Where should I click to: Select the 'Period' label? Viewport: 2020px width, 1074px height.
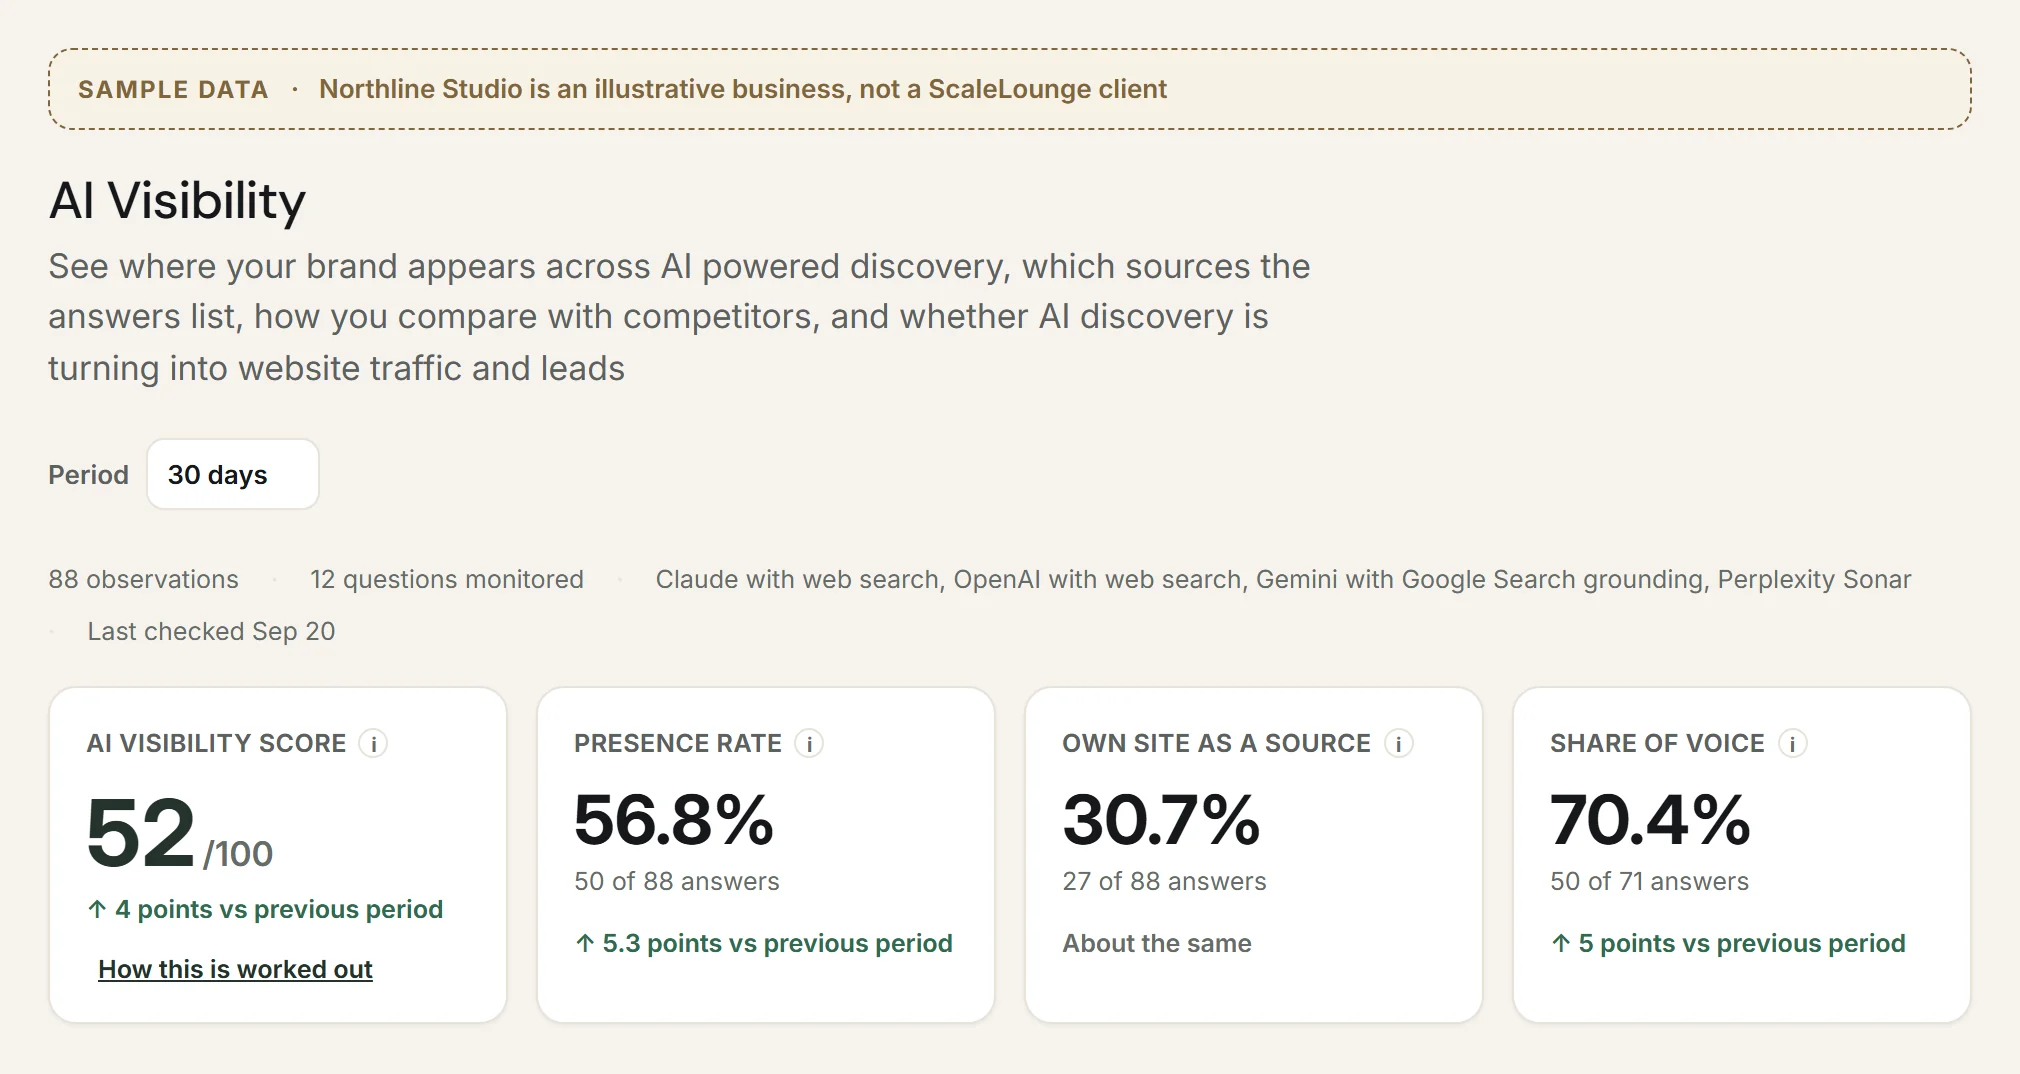[88, 474]
